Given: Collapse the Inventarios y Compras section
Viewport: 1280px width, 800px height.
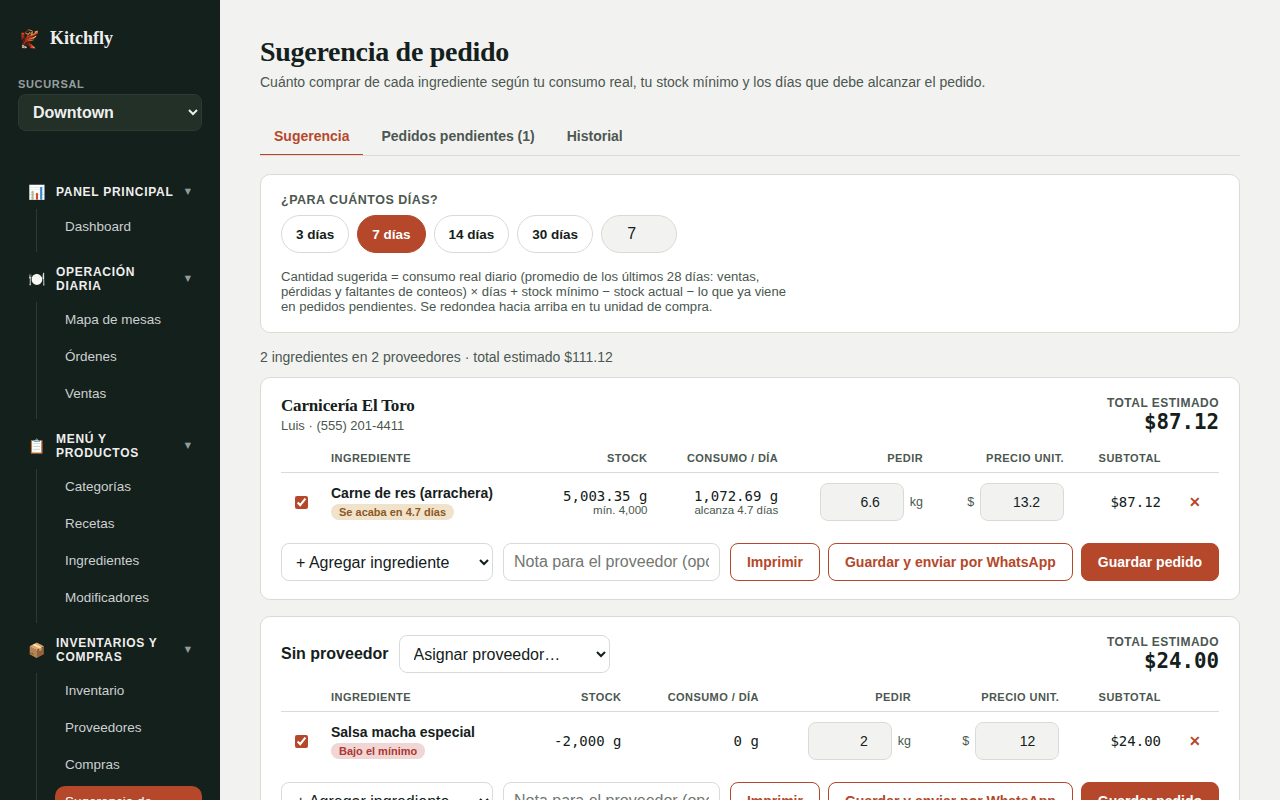Looking at the screenshot, I should pyautogui.click(x=188, y=649).
